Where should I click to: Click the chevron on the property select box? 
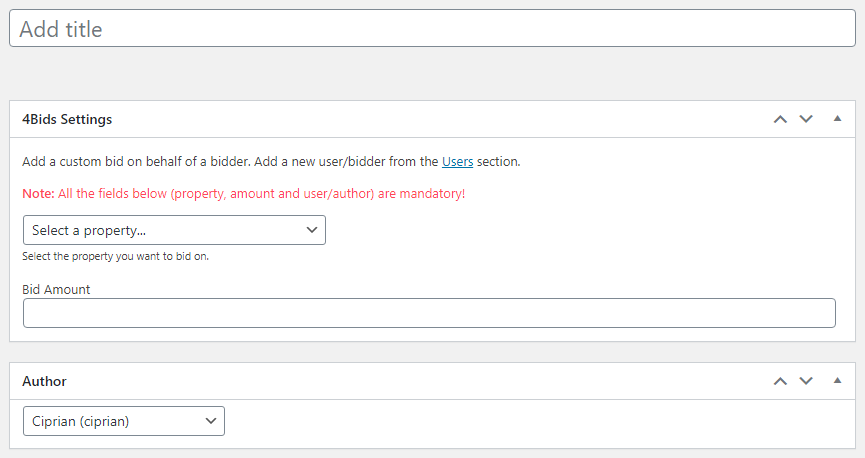(x=311, y=230)
